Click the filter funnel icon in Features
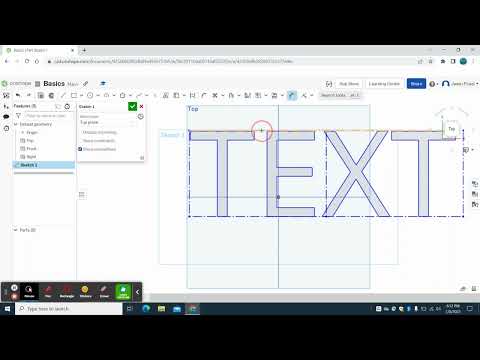480x360 pixels. pos(18,116)
